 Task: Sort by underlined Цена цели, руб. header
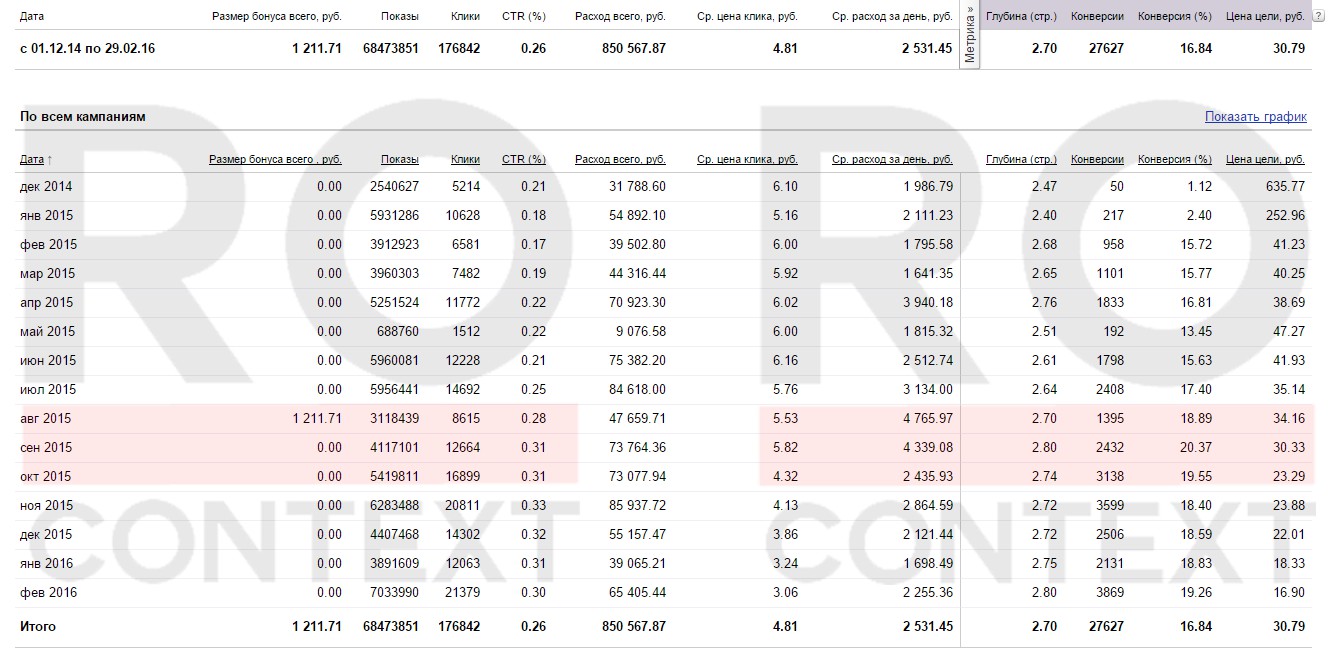point(1265,159)
